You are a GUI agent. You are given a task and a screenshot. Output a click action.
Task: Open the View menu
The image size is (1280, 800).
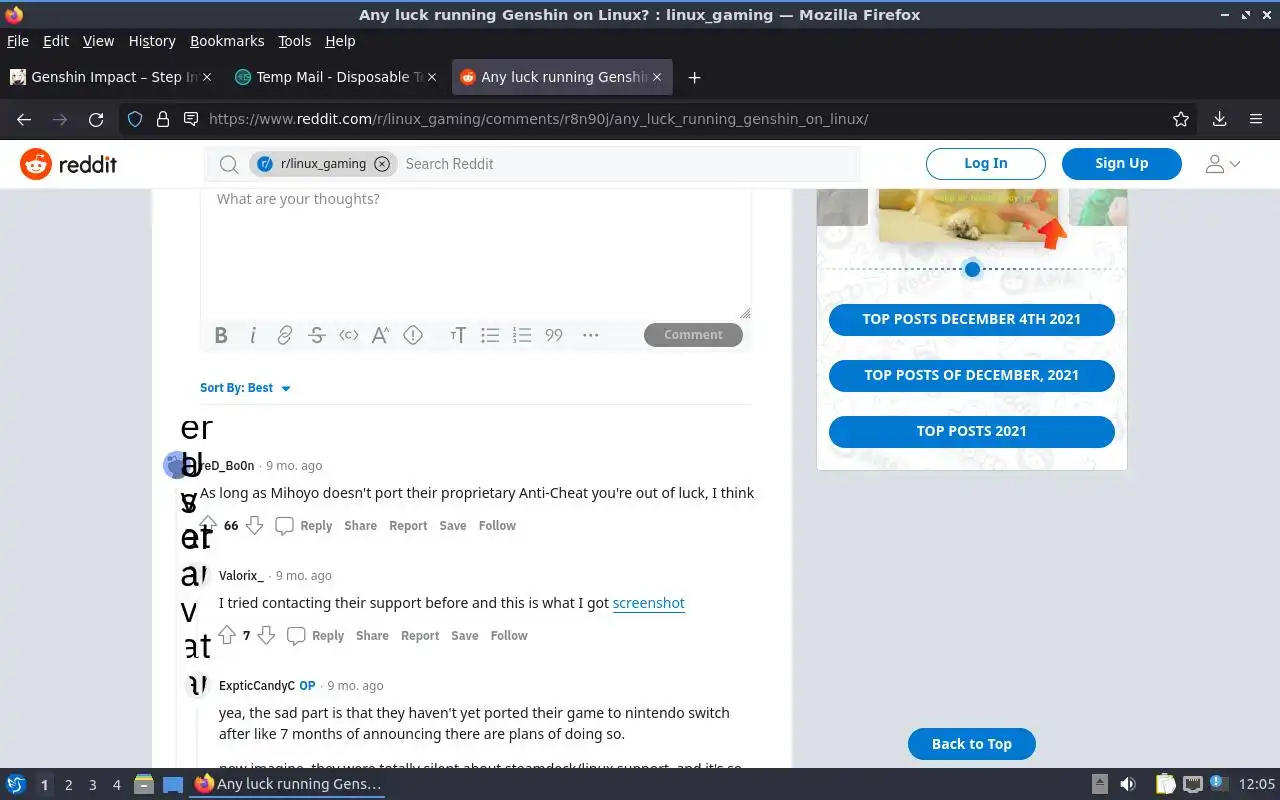pos(98,41)
